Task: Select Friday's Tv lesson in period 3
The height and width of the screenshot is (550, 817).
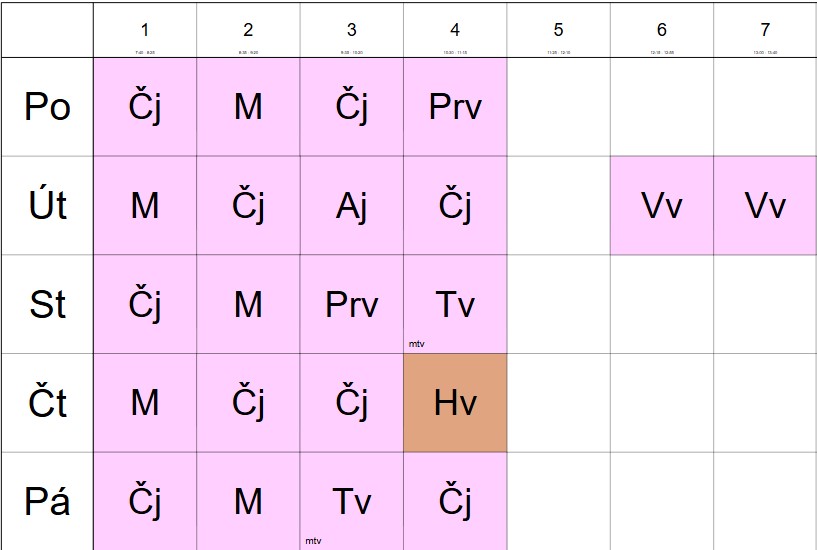Action: (x=352, y=501)
